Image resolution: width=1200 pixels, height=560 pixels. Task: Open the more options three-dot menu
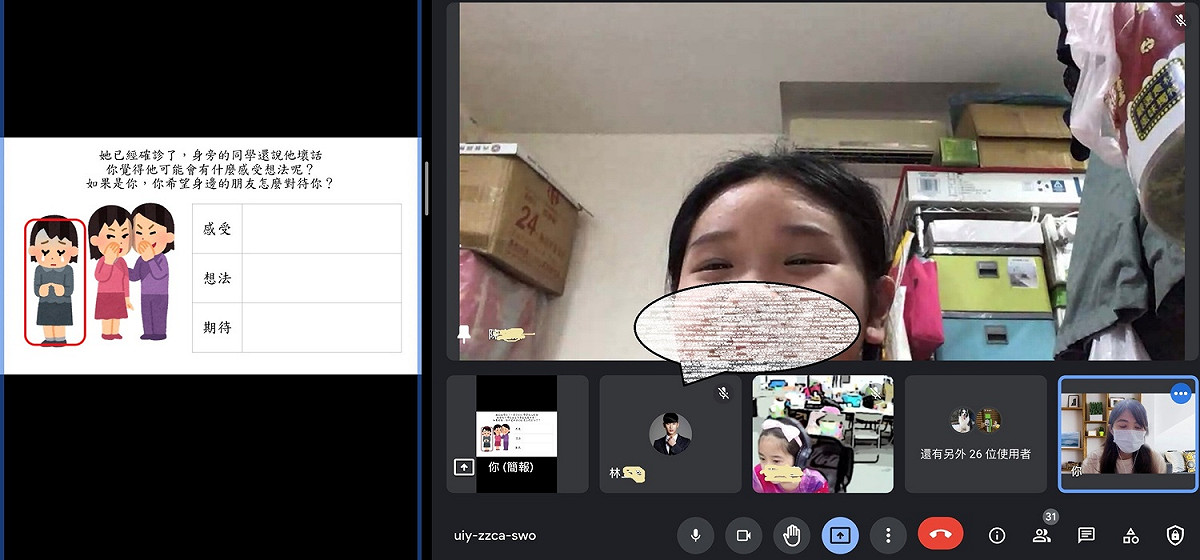(888, 535)
